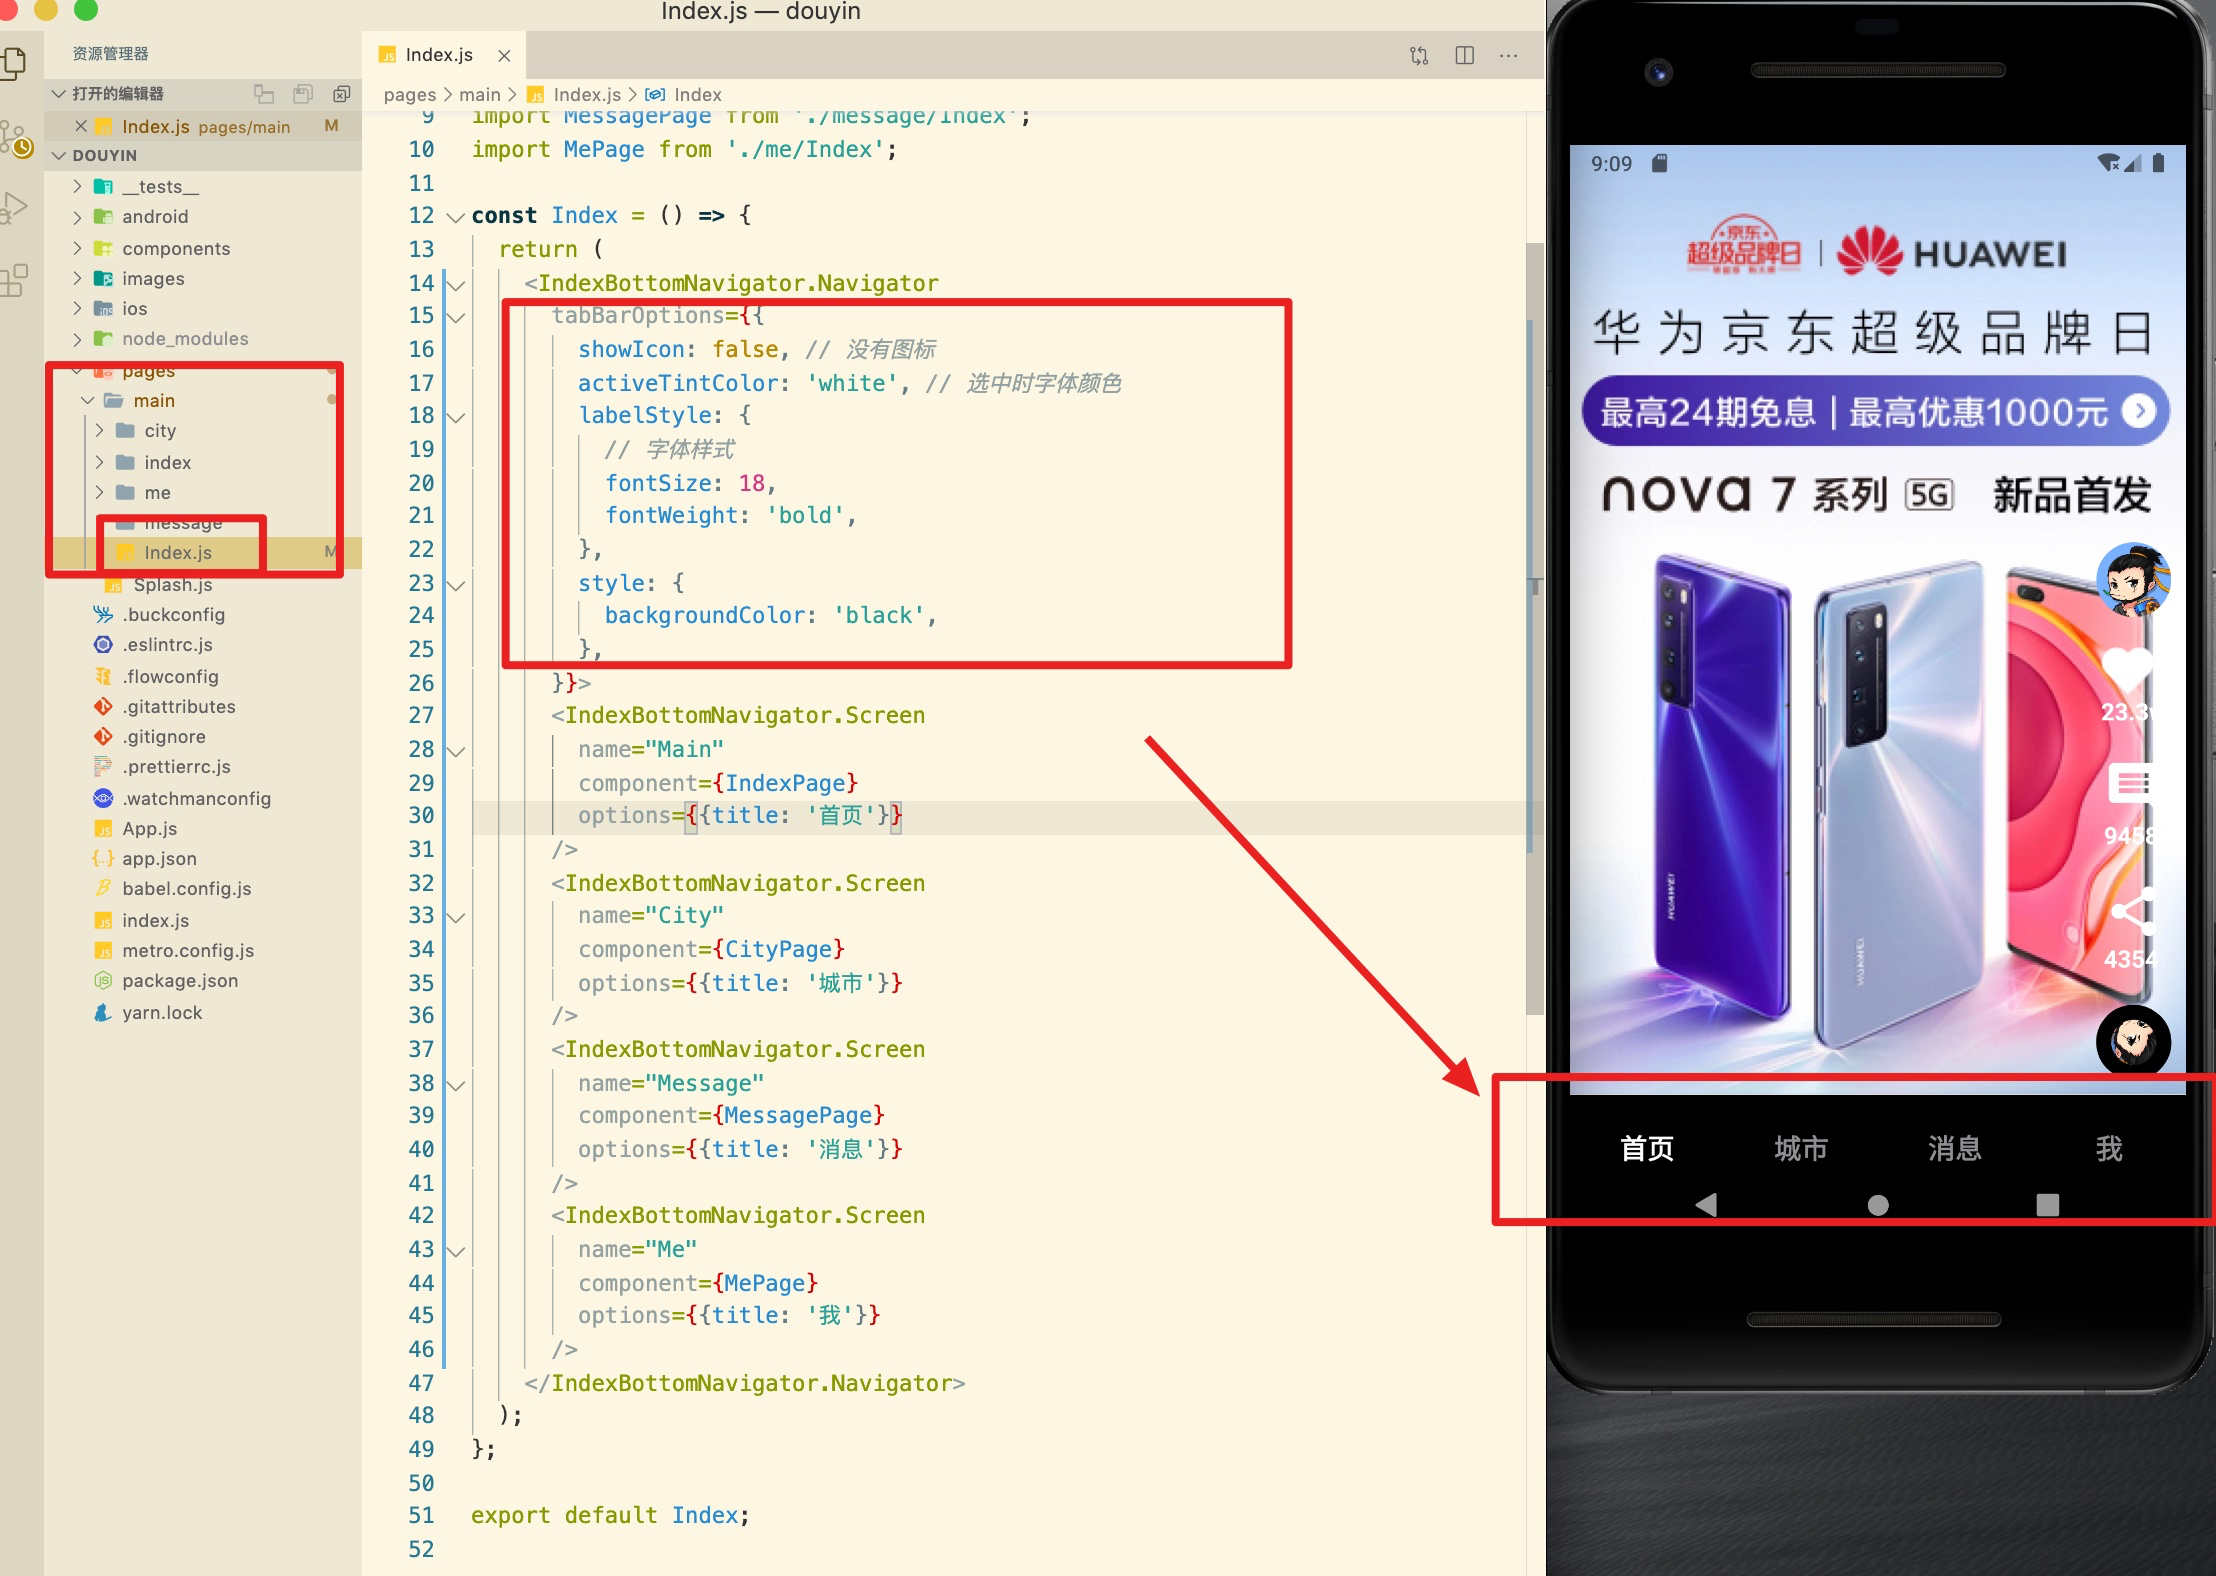2216x1576 pixels.
Task: Tap the heart like icon in emulator video
Action: click(x=2128, y=669)
